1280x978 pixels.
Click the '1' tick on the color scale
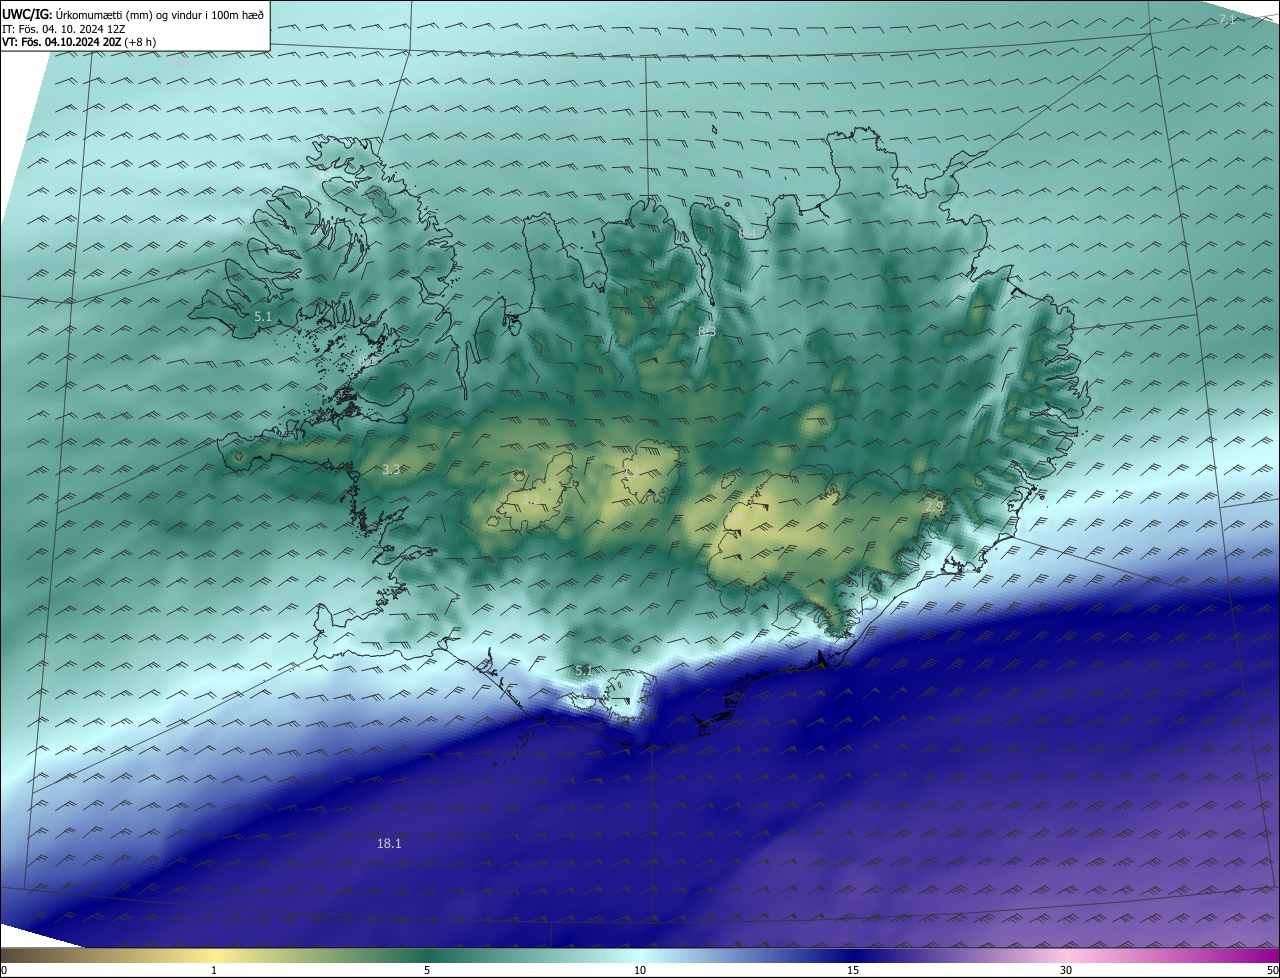pyautogui.click(x=214, y=971)
